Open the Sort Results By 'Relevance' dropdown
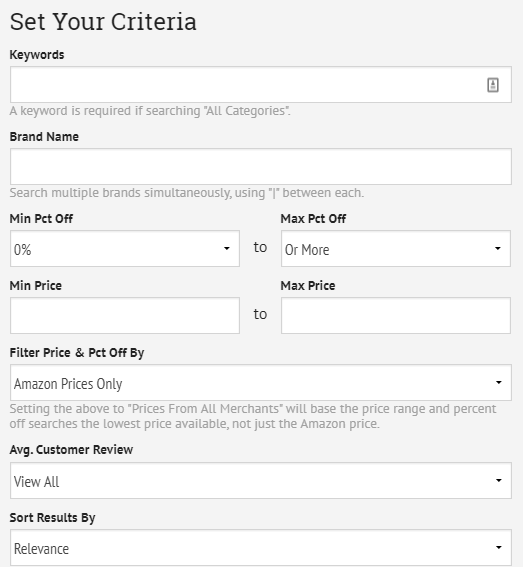523x567 pixels. (261, 547)
